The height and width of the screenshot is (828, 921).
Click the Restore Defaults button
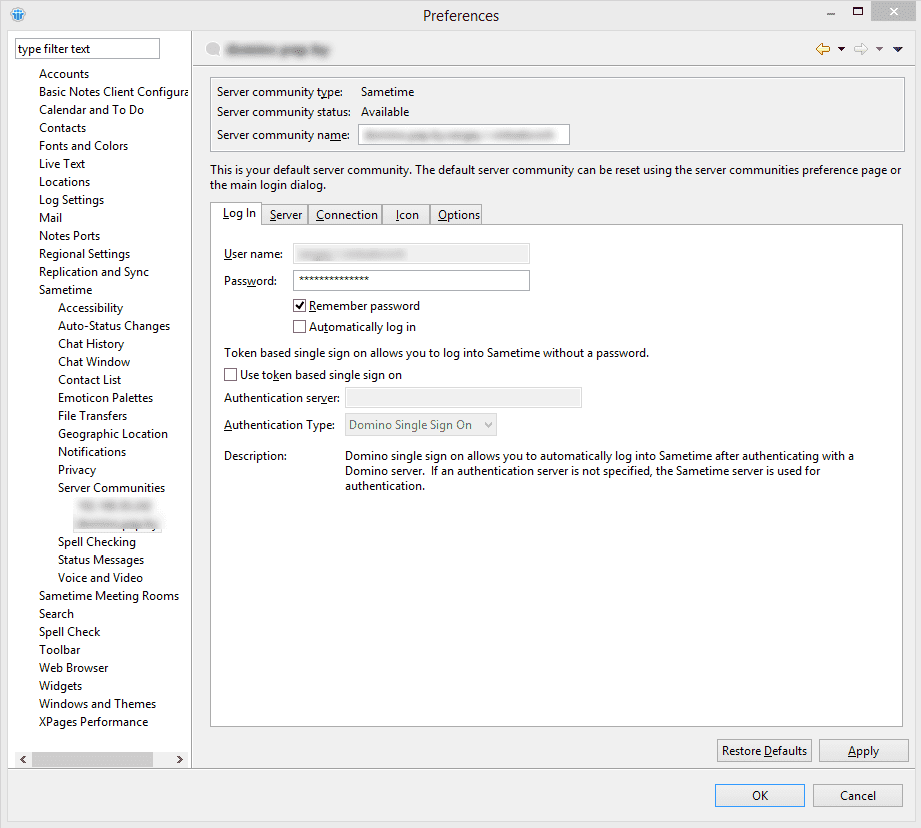pyautogui.click(x=764, y=750)
